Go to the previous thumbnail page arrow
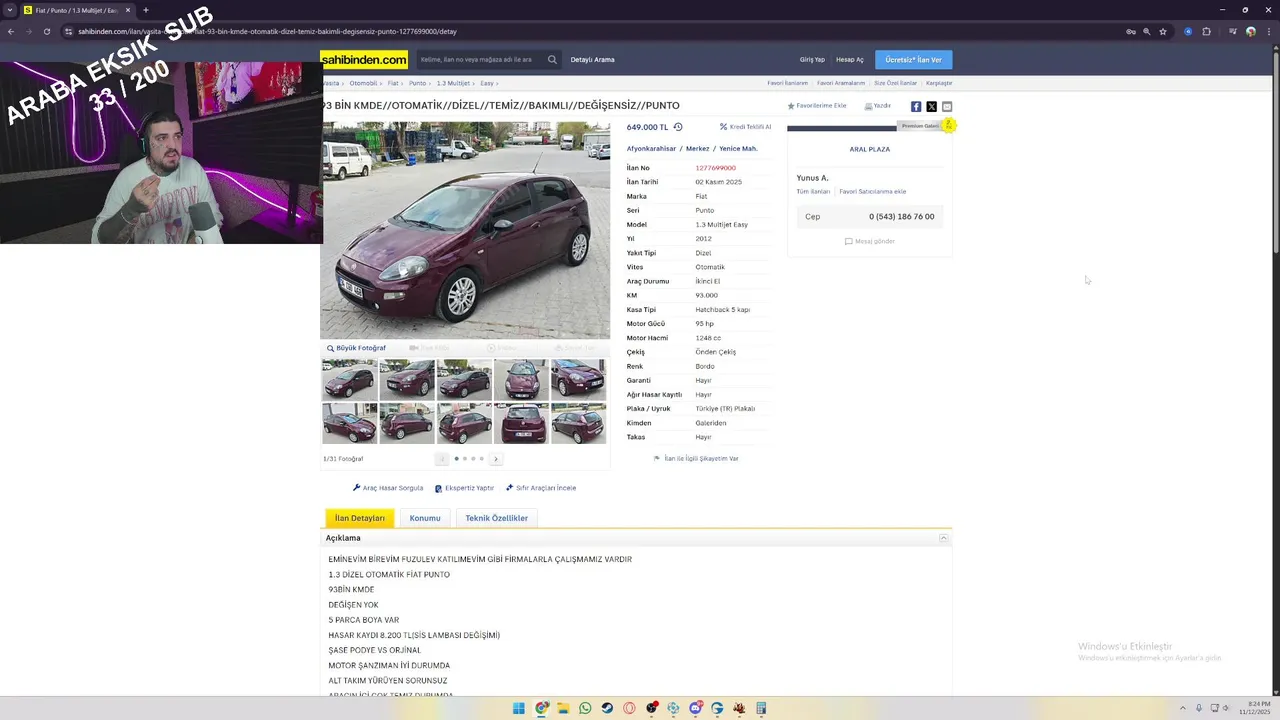 coord(442,459)
